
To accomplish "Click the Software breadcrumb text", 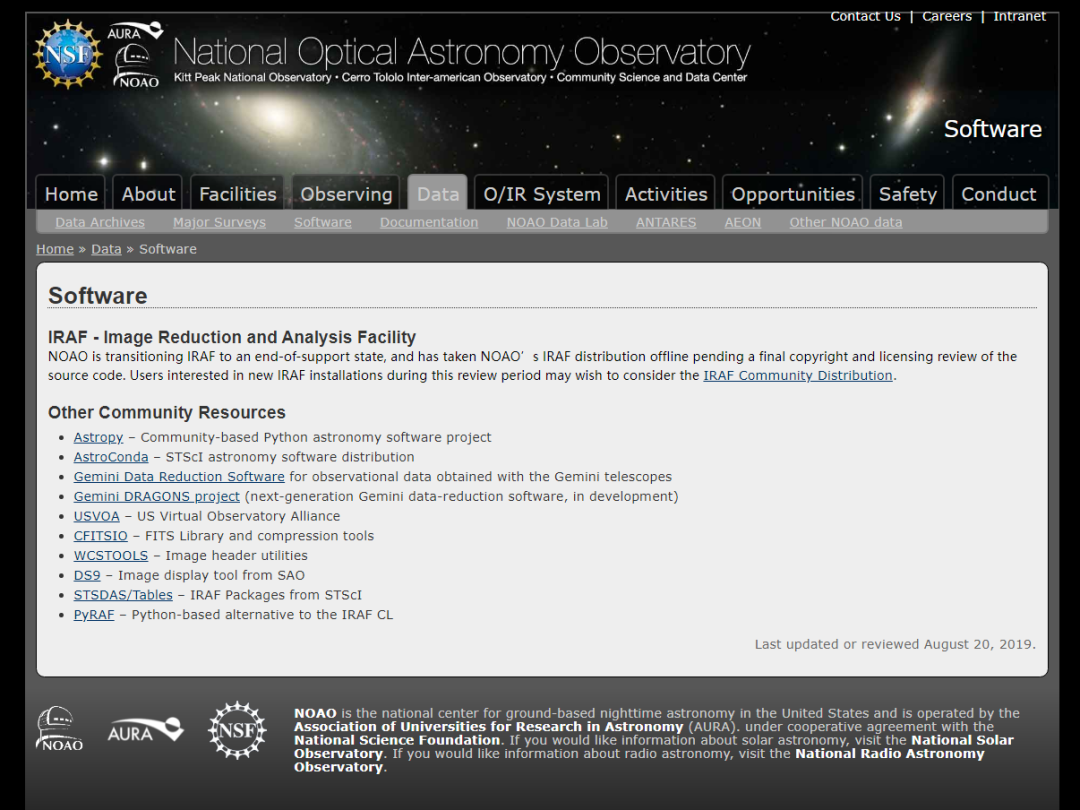I will pos(168,249).
